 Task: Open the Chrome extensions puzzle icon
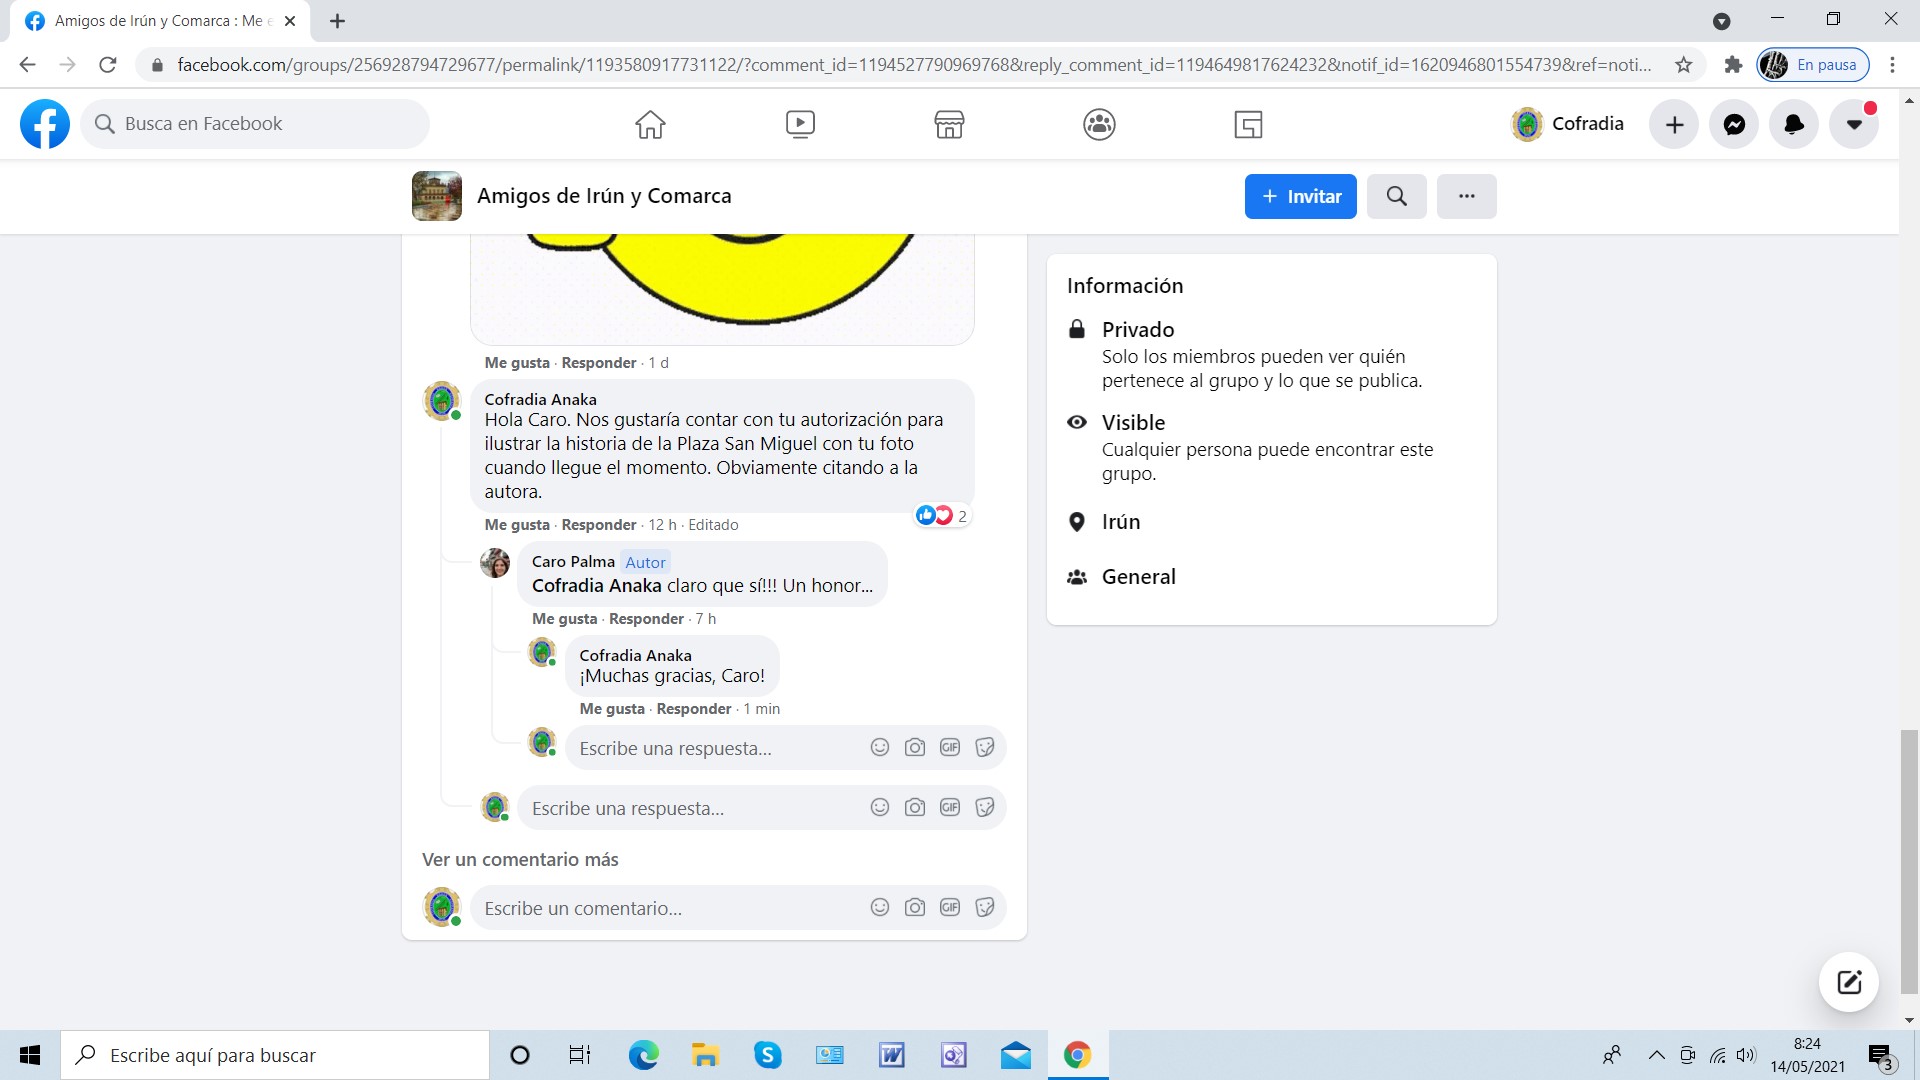pyautogui.click(x=1733, y=65)
